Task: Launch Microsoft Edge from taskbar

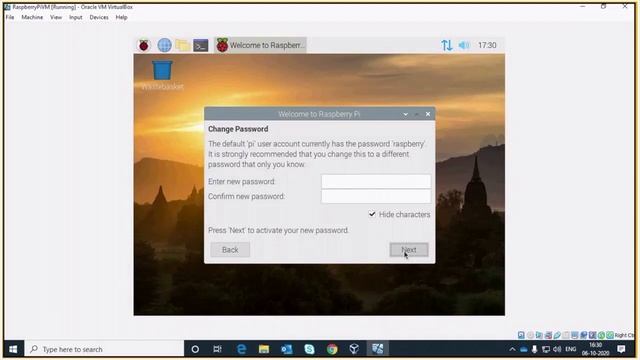Action: click(241, 349)
